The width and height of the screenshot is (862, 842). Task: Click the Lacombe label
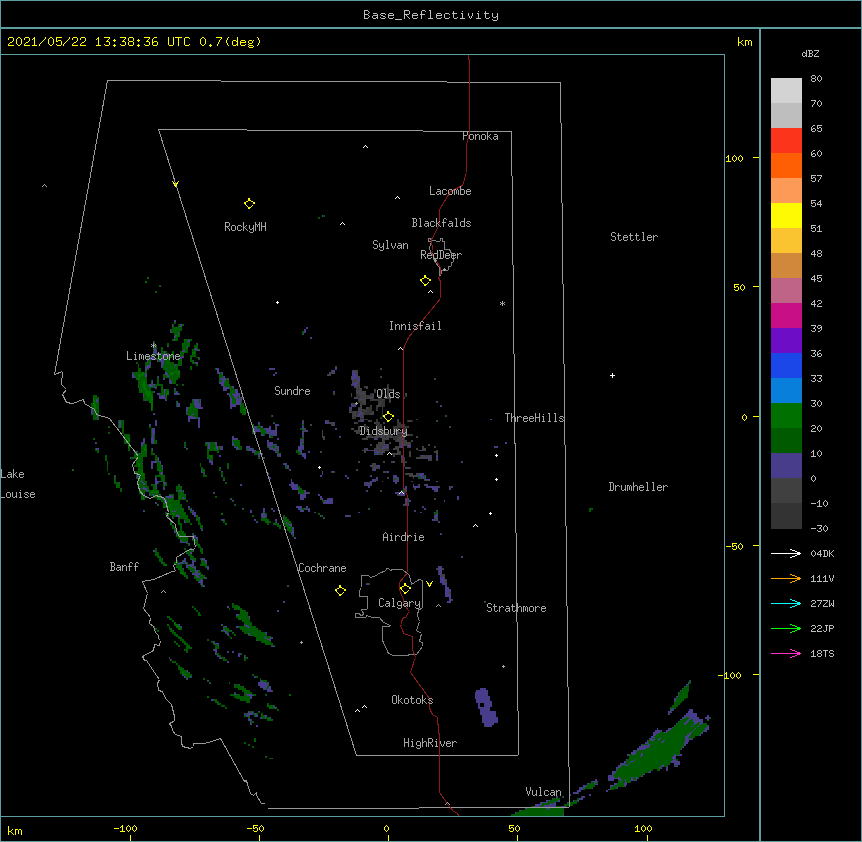(x=450, y=191)
